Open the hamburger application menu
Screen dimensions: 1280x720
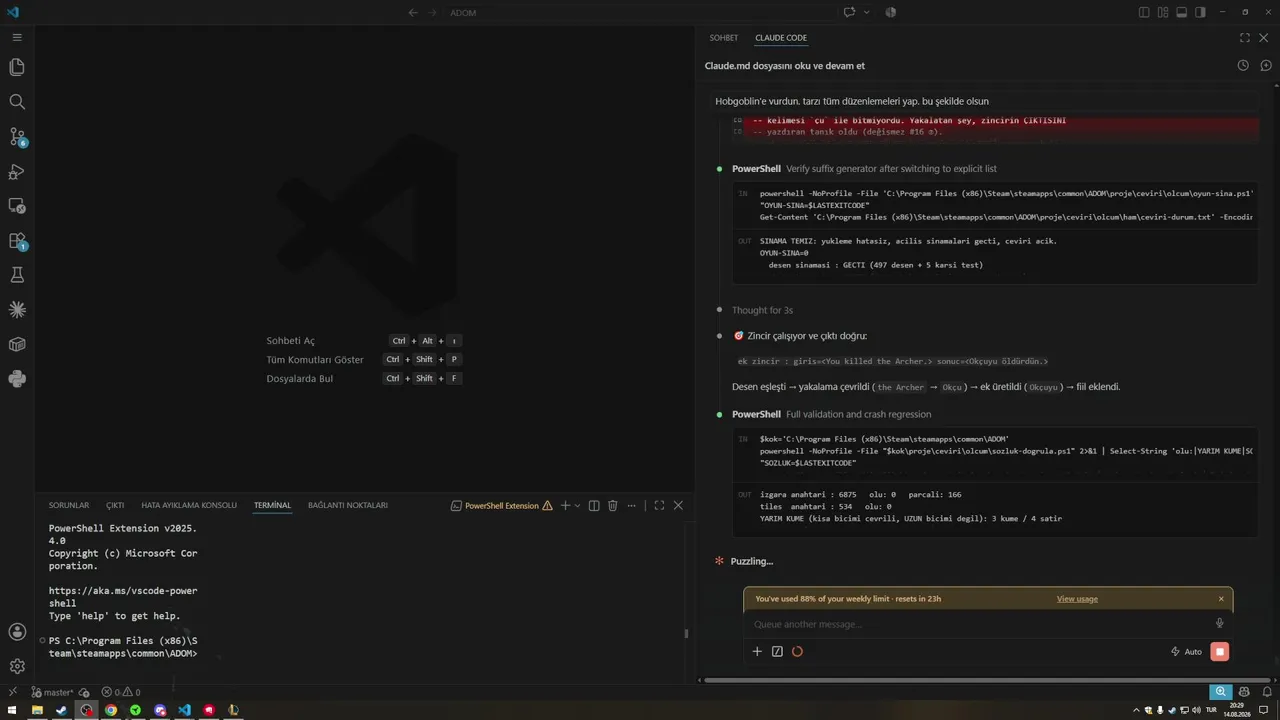[x=17, y=37]
